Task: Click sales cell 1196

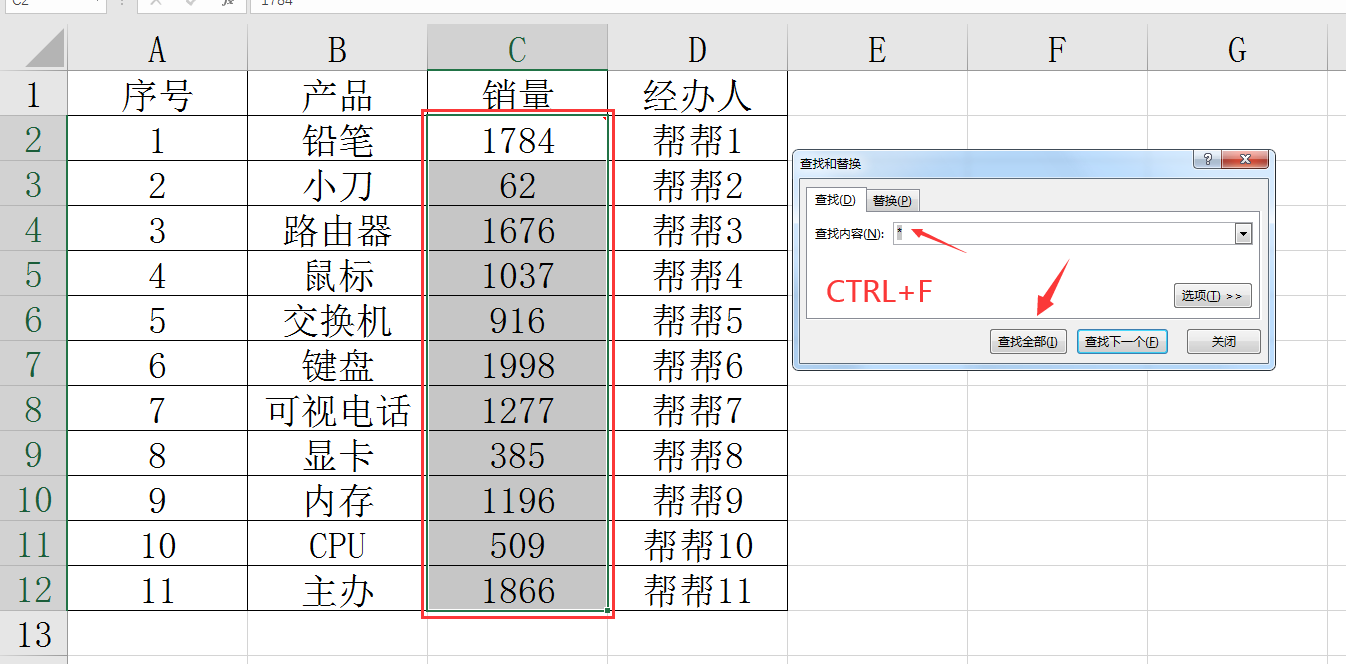Action: click(x=517, y=498)
